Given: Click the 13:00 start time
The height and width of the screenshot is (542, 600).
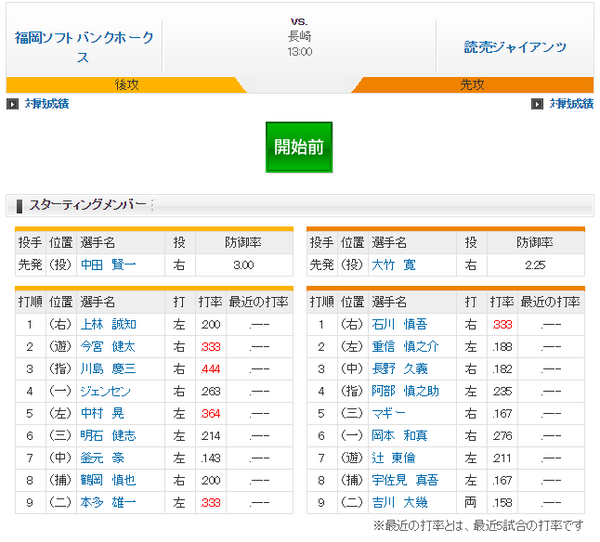Looking at the screenshot, I should 300,52.
